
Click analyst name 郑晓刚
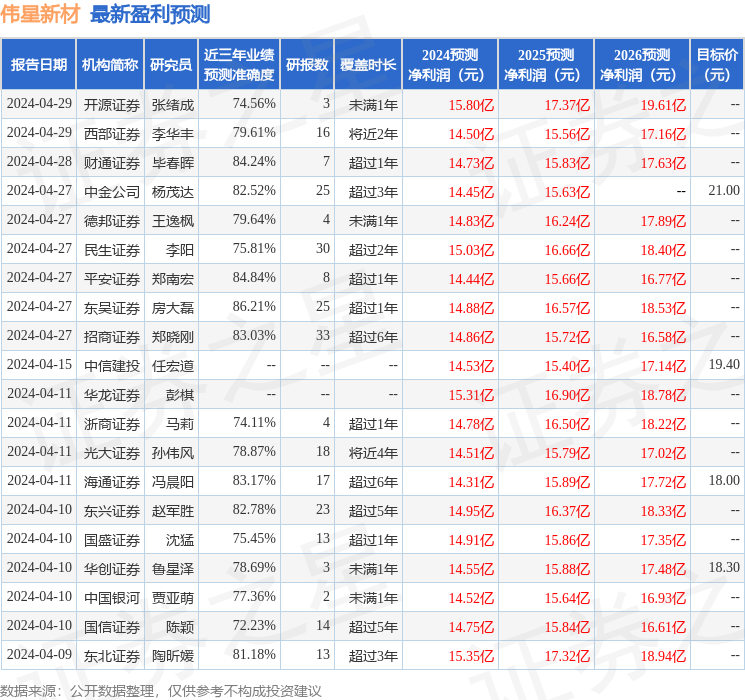click(173, 337)
